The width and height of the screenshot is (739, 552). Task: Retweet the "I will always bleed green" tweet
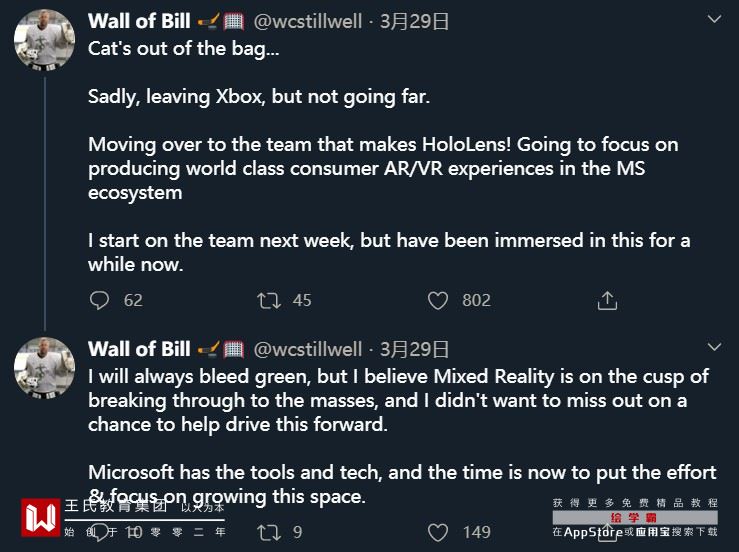(x=268, y=532)
